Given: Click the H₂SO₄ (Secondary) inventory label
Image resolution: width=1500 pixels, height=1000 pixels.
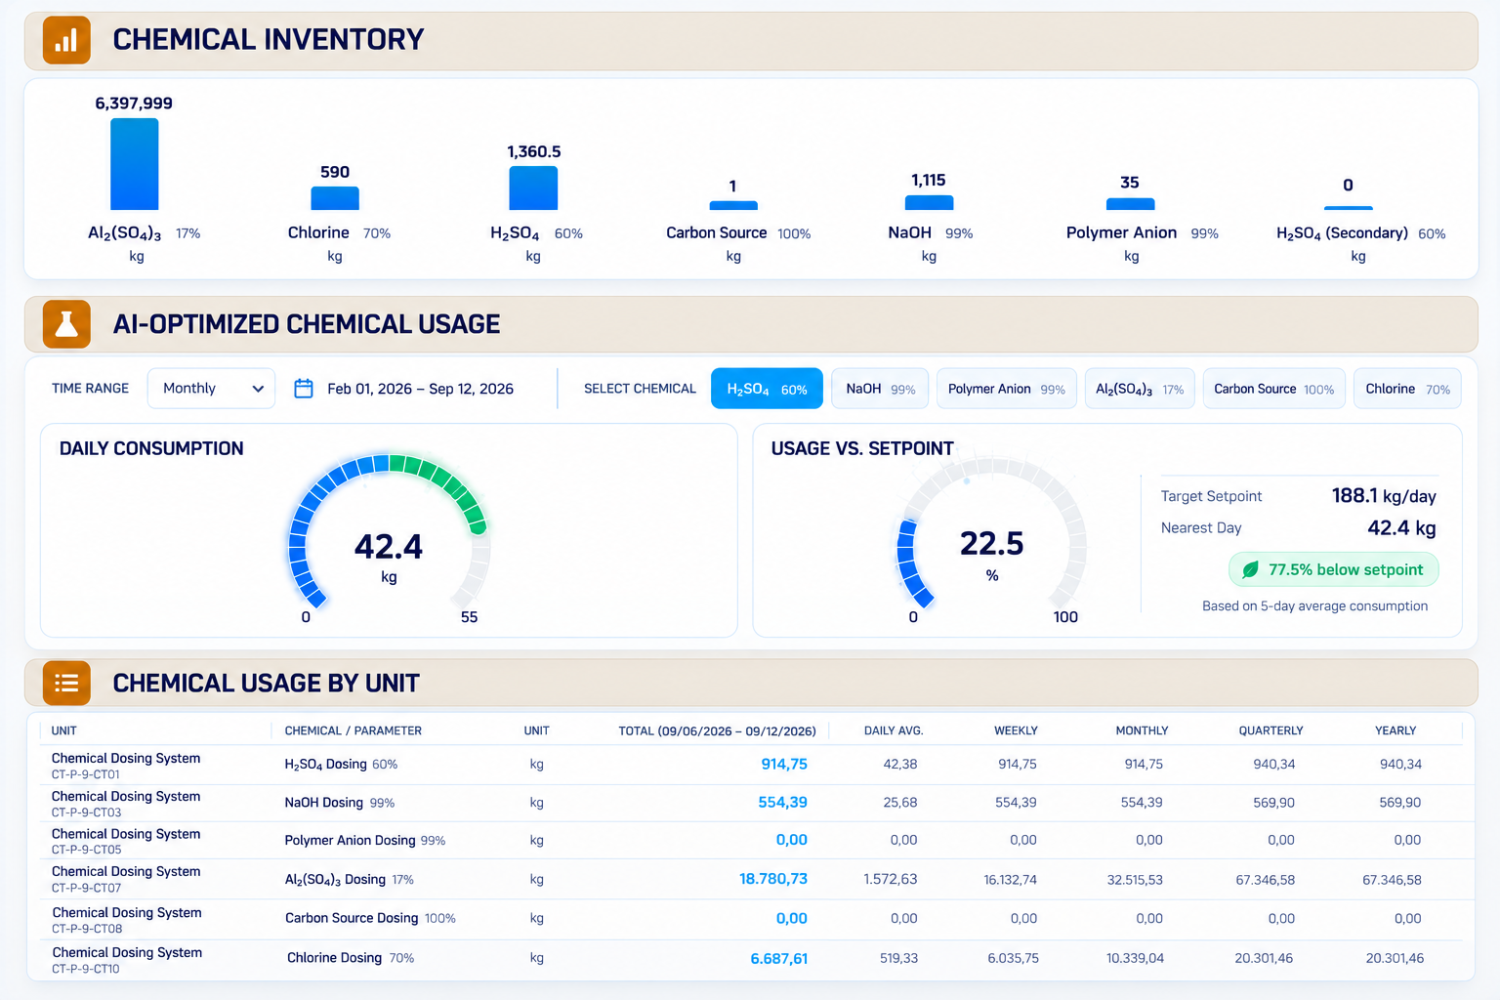Looking at the screenshot, I should tap(1342, 233).
